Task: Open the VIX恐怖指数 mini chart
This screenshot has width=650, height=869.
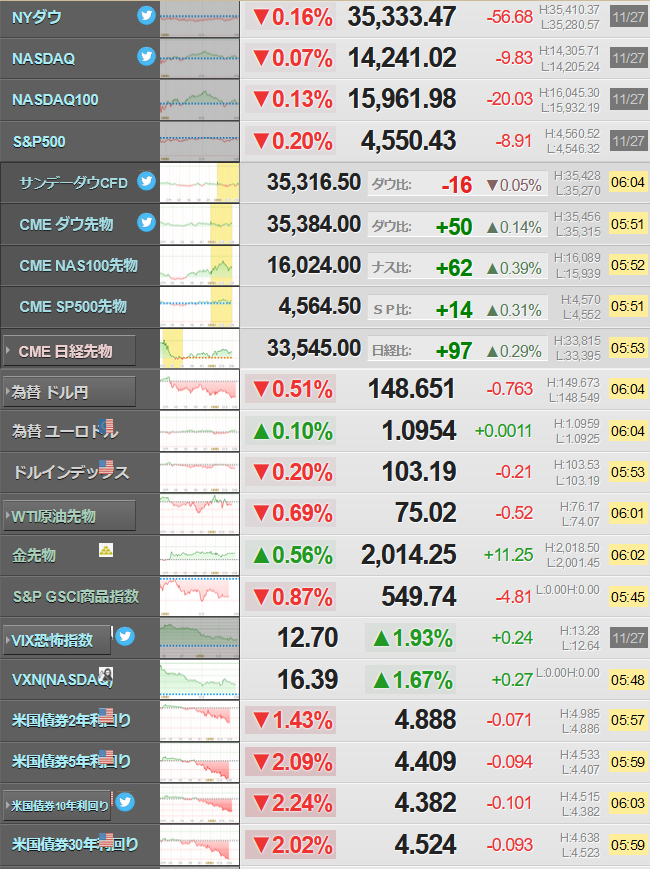Action: click(199, 638)
